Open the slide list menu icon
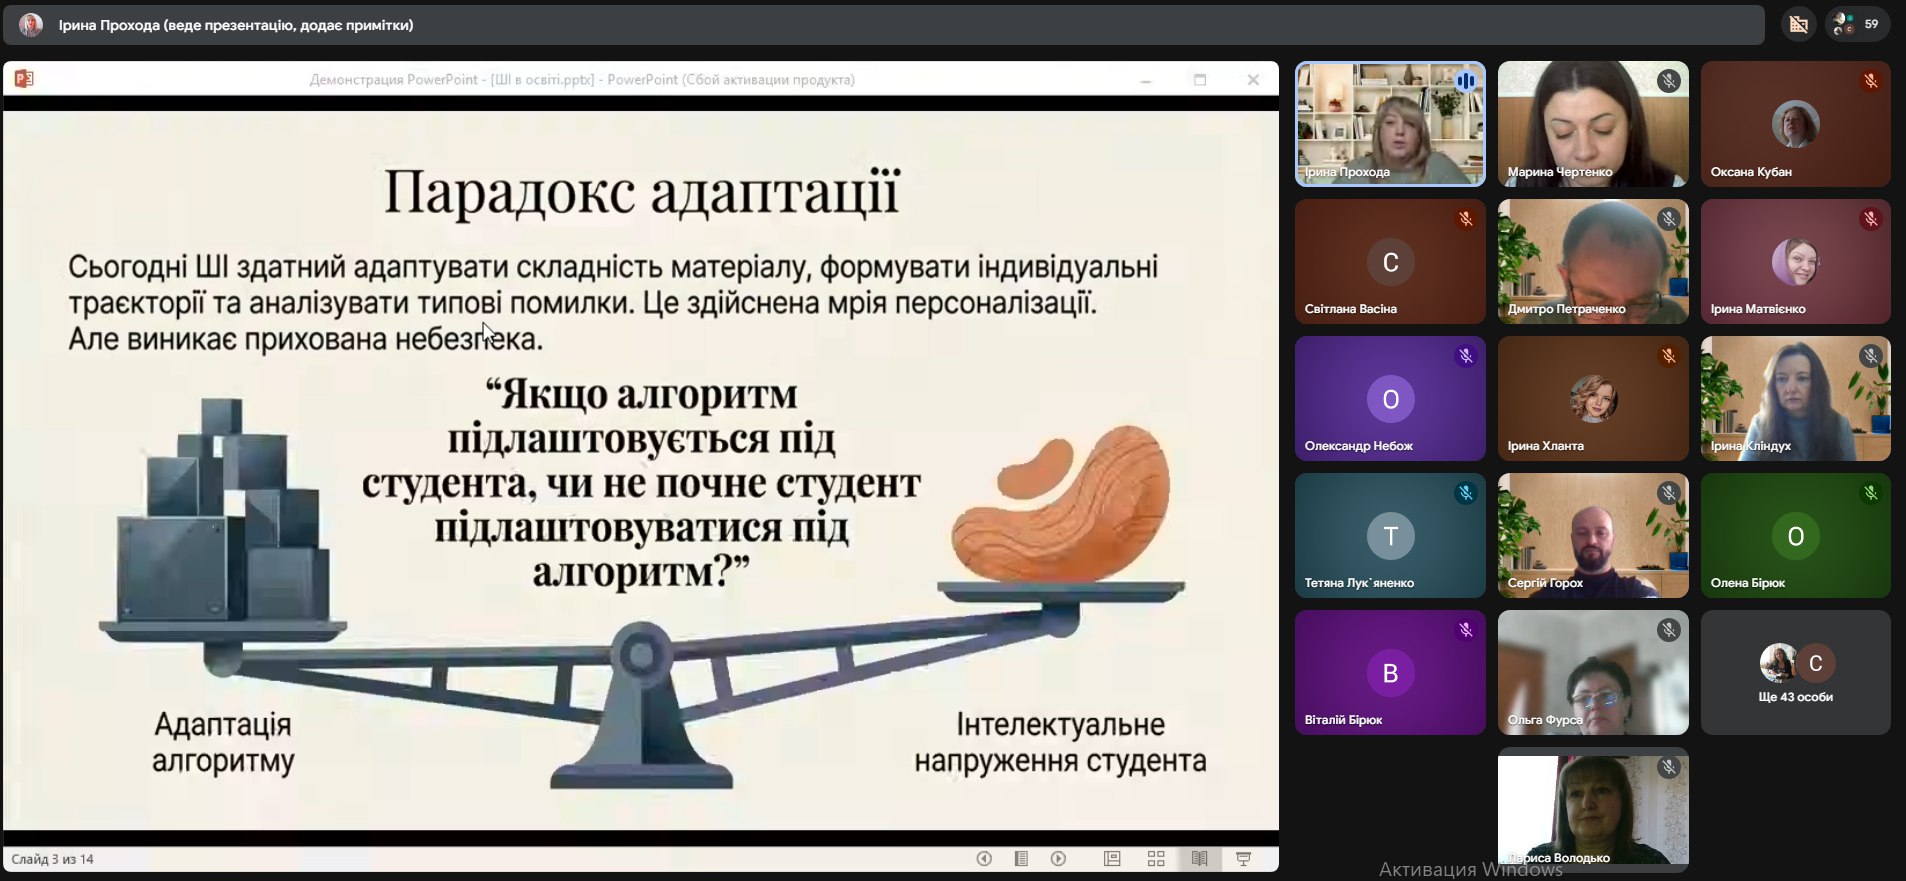Screen dimensions: 1906x881 coord(1021,859)
